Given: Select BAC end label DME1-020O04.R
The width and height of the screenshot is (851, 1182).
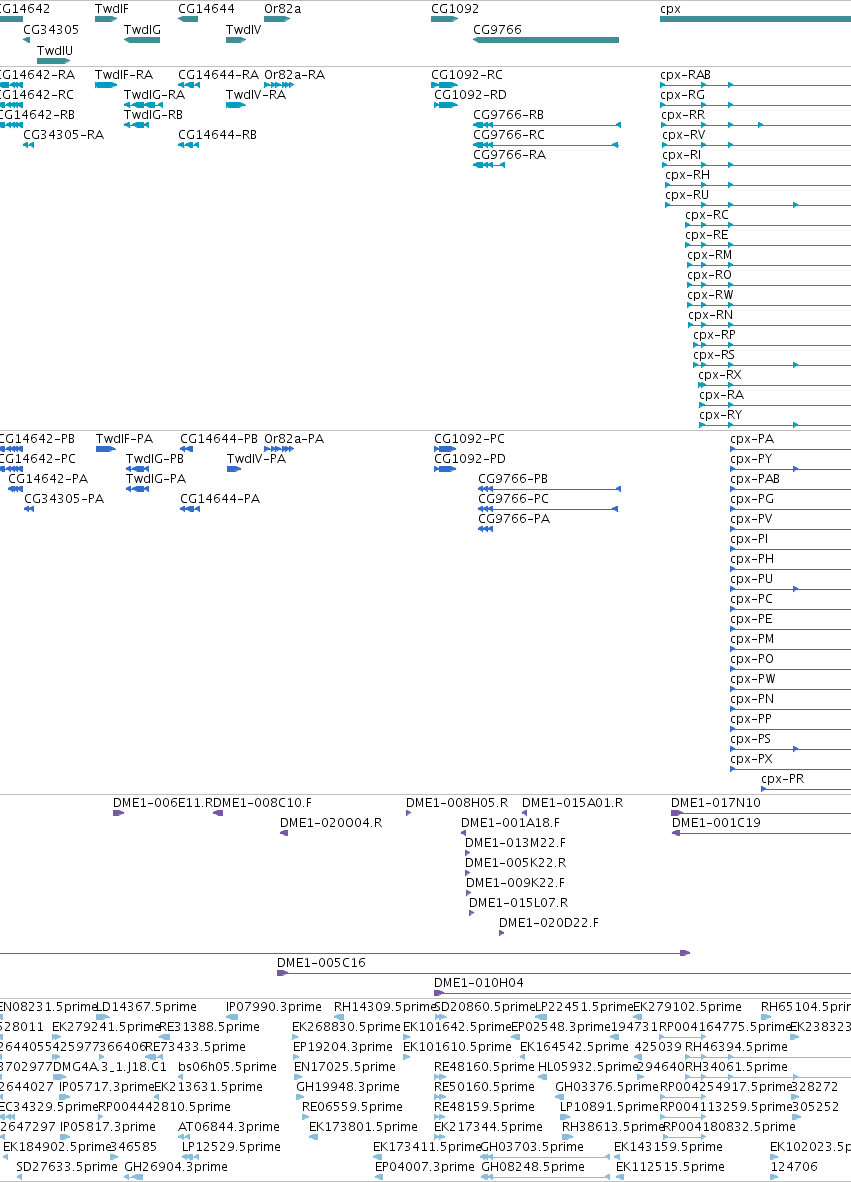Looking at the screenshot, I should pos(331,822).
